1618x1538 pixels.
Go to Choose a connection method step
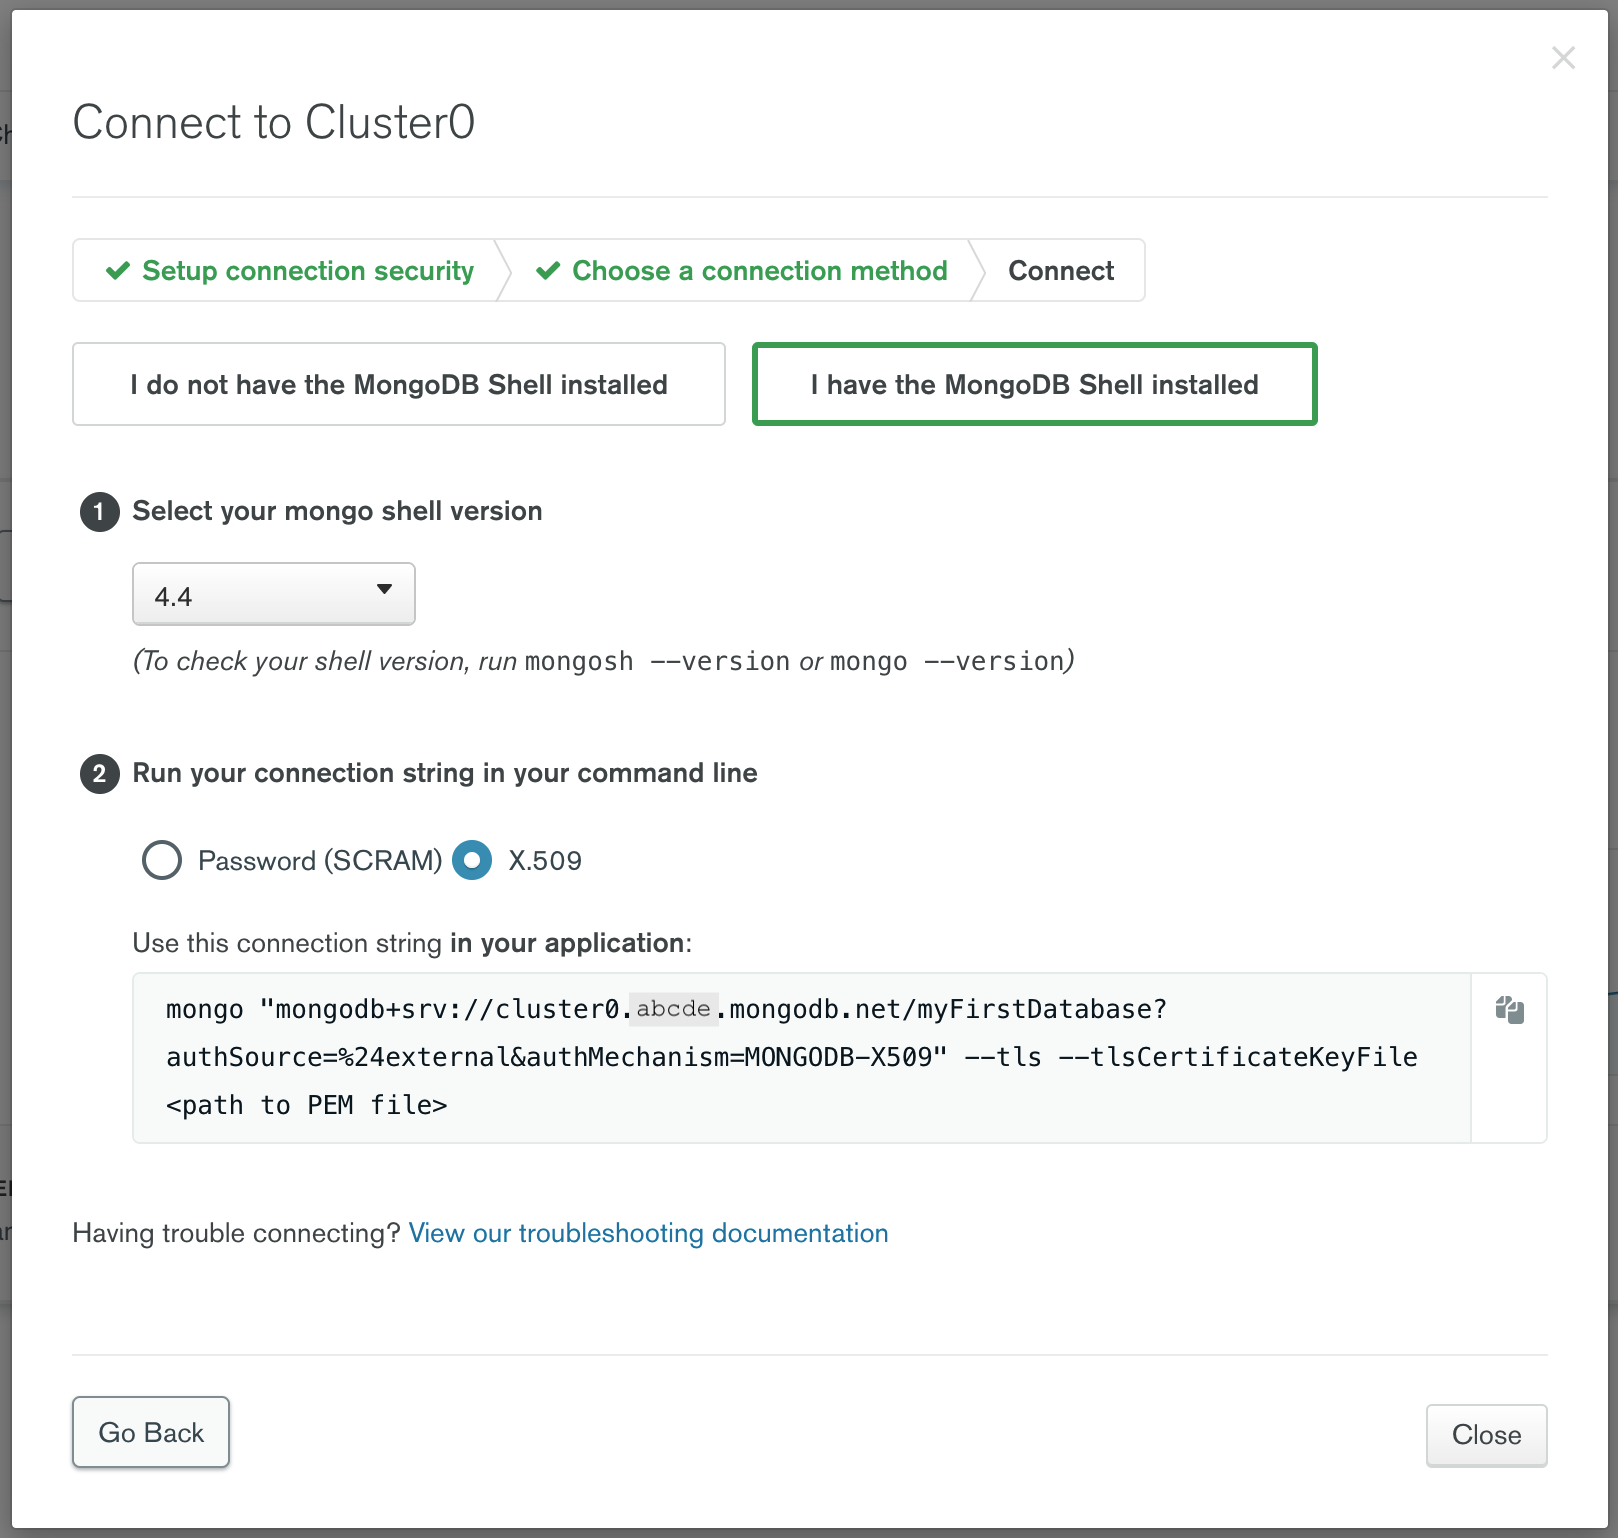759,271
